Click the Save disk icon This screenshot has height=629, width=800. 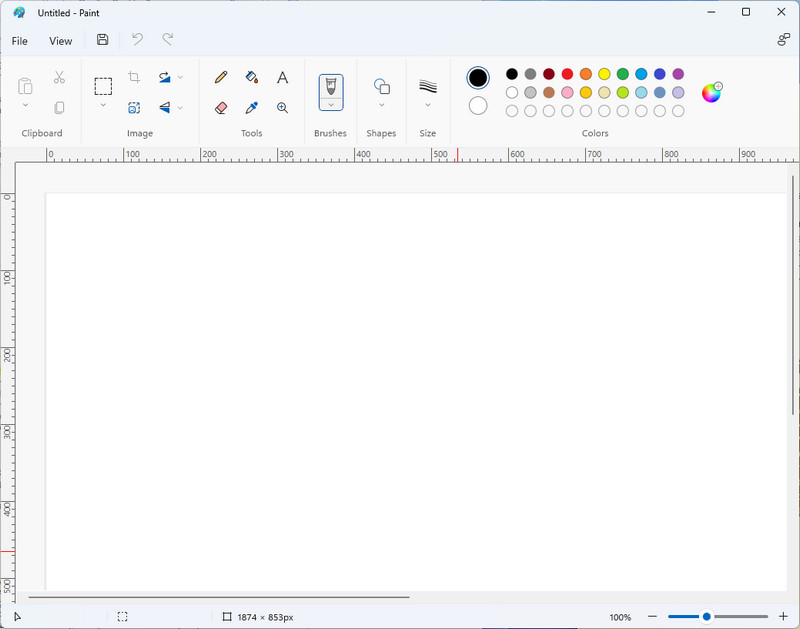coord(102,40)
